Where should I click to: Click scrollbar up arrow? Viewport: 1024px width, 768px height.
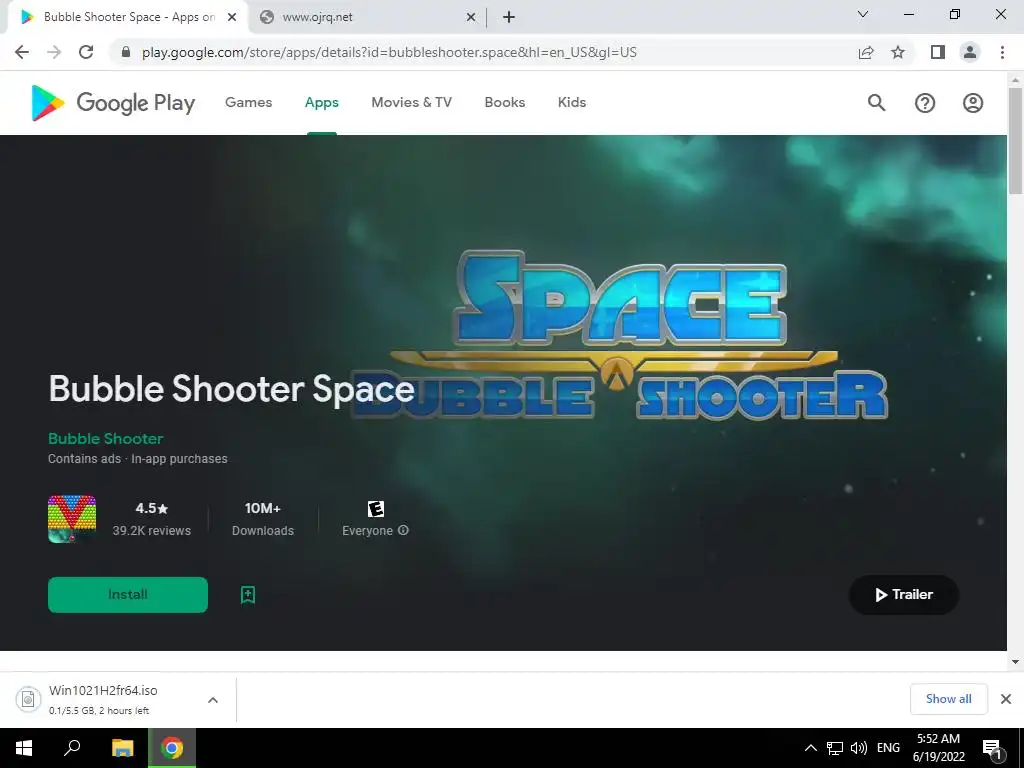1015,80
